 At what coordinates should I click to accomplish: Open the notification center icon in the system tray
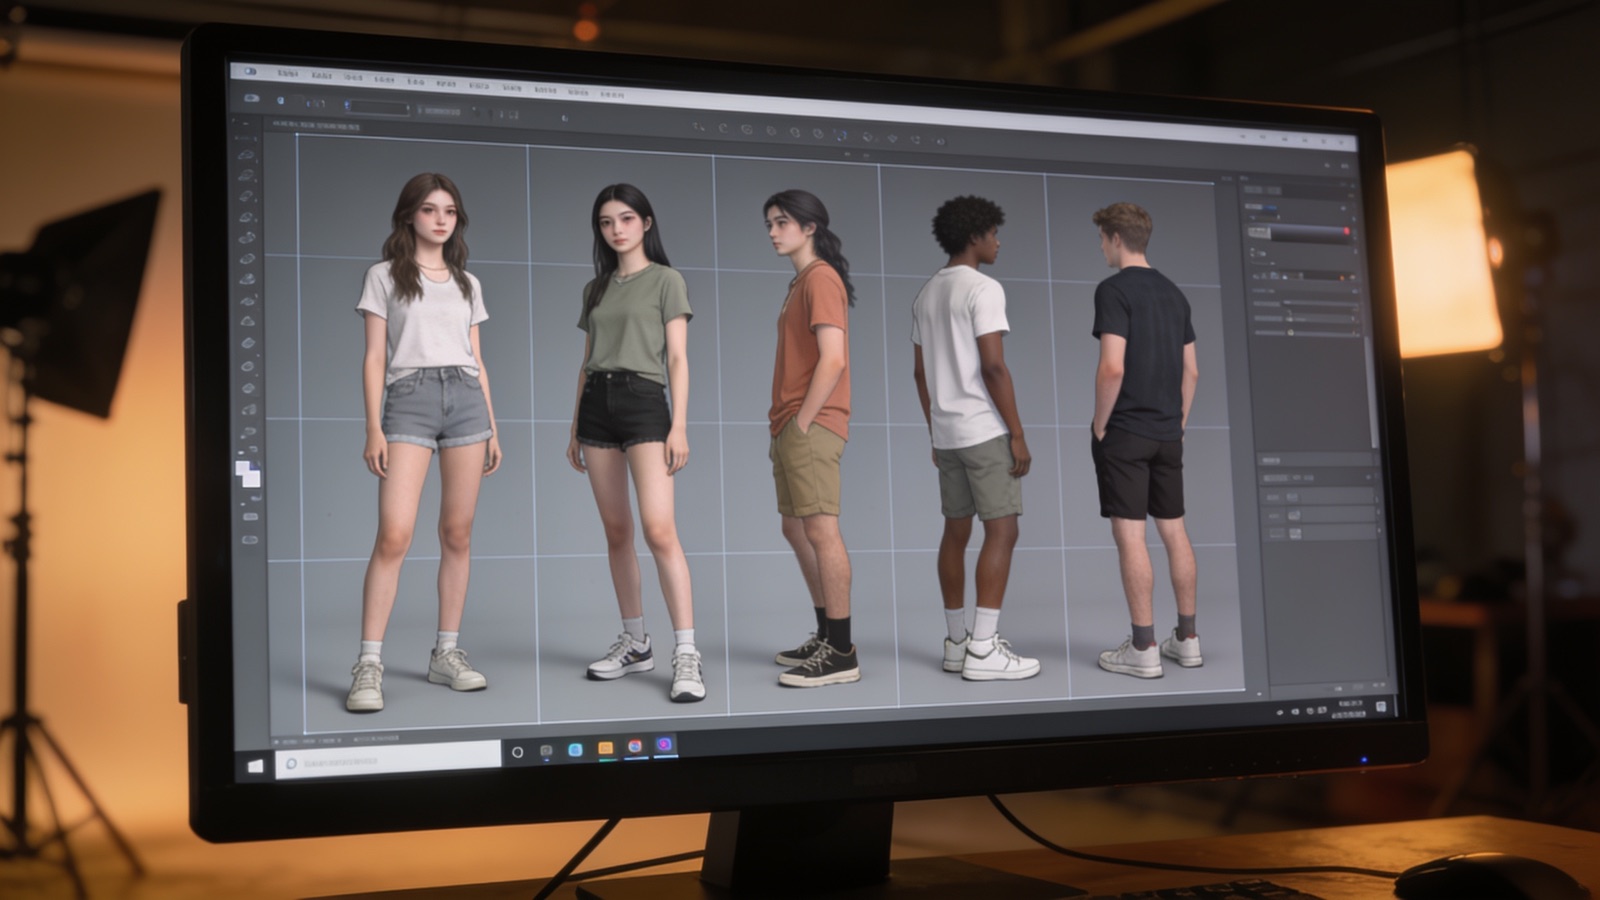point(1381,706)
